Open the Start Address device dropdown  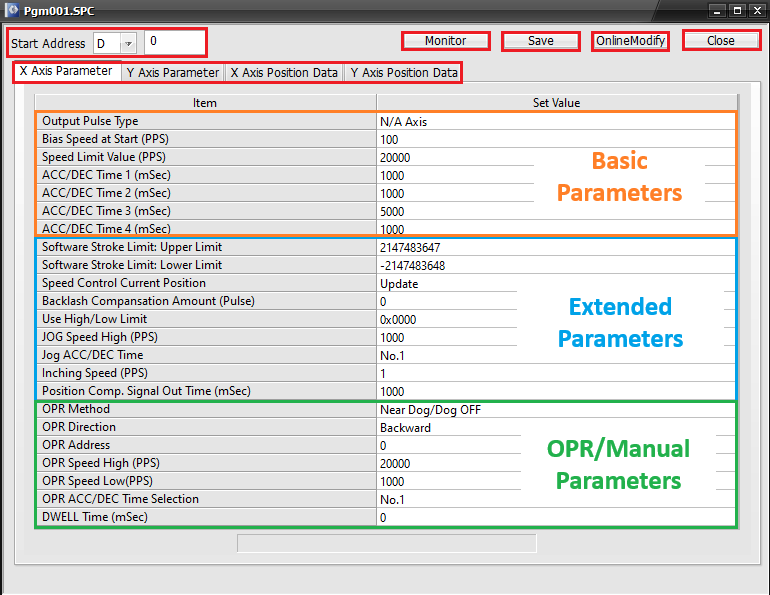click(x=128, y=43)
